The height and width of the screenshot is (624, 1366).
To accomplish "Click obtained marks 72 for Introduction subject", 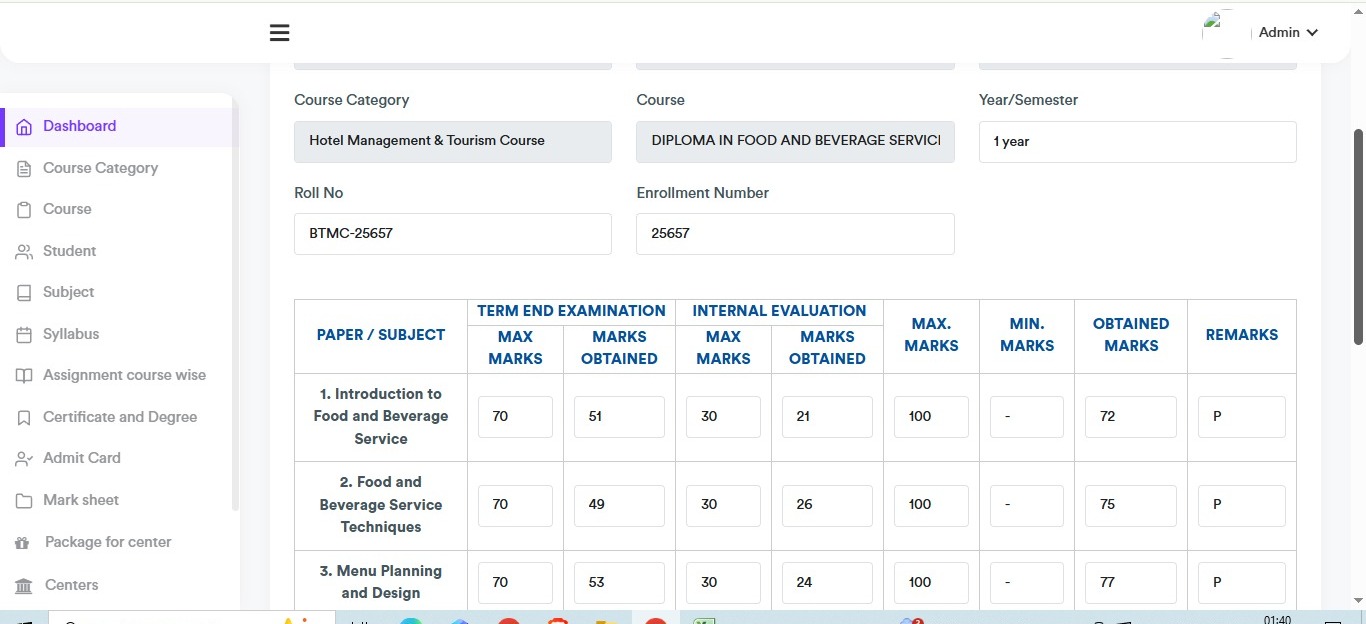I will [1131, 417].
